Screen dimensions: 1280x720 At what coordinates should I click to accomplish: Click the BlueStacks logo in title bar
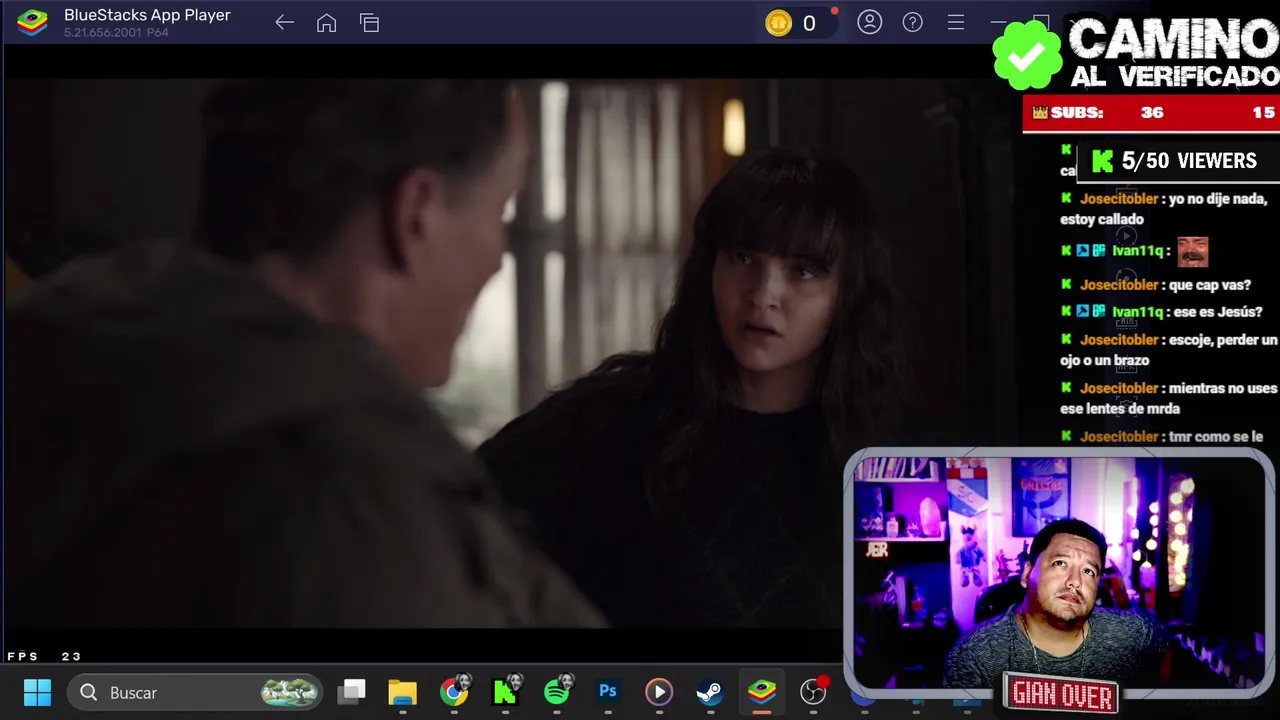(x=32, y=22)
